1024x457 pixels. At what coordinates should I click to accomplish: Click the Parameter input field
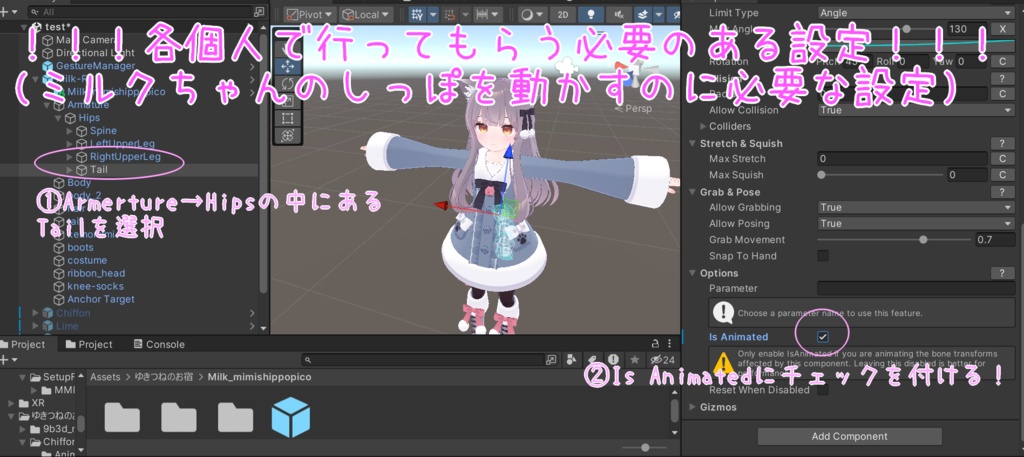[x=916, y=289]
